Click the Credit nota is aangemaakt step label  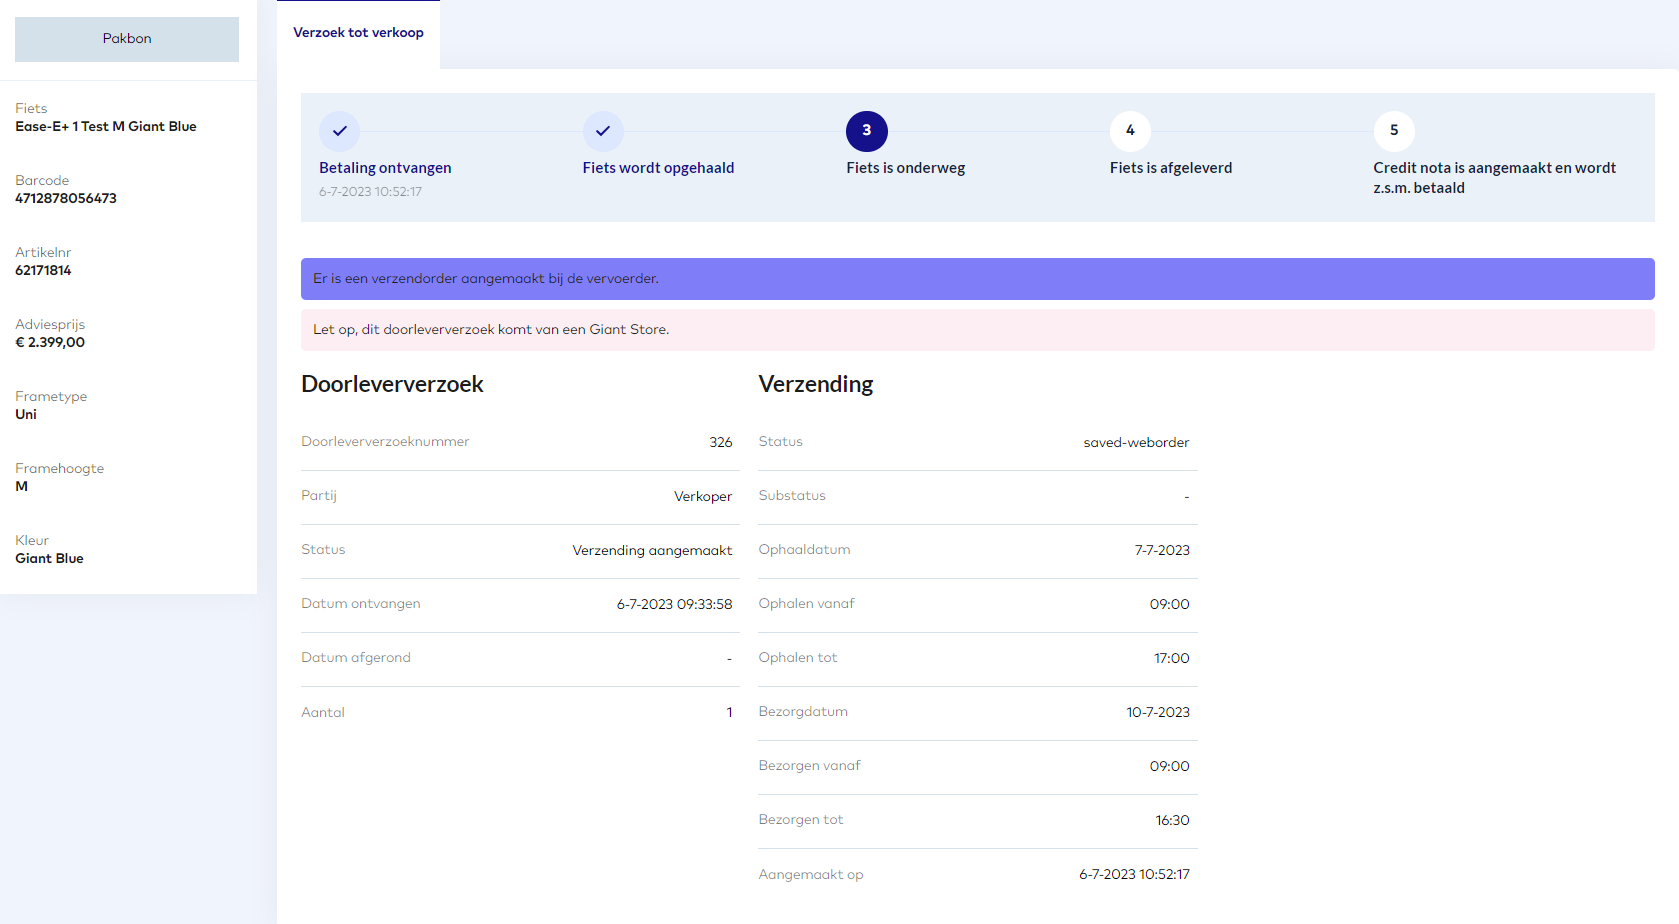tap(1494, 178)
